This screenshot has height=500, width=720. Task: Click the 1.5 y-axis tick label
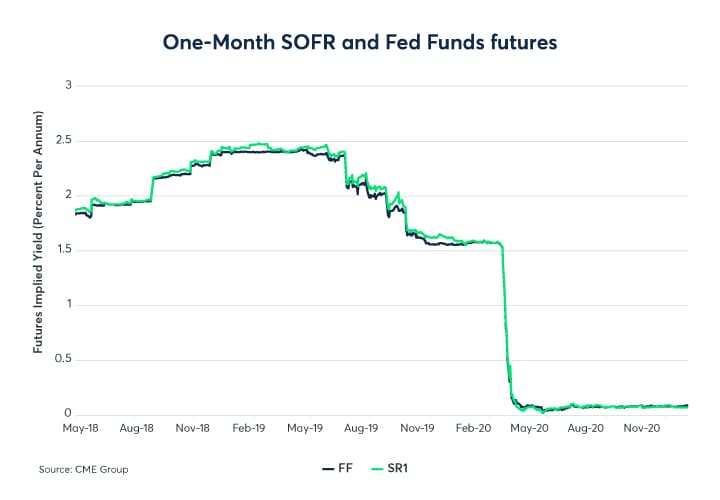[67, 250]
